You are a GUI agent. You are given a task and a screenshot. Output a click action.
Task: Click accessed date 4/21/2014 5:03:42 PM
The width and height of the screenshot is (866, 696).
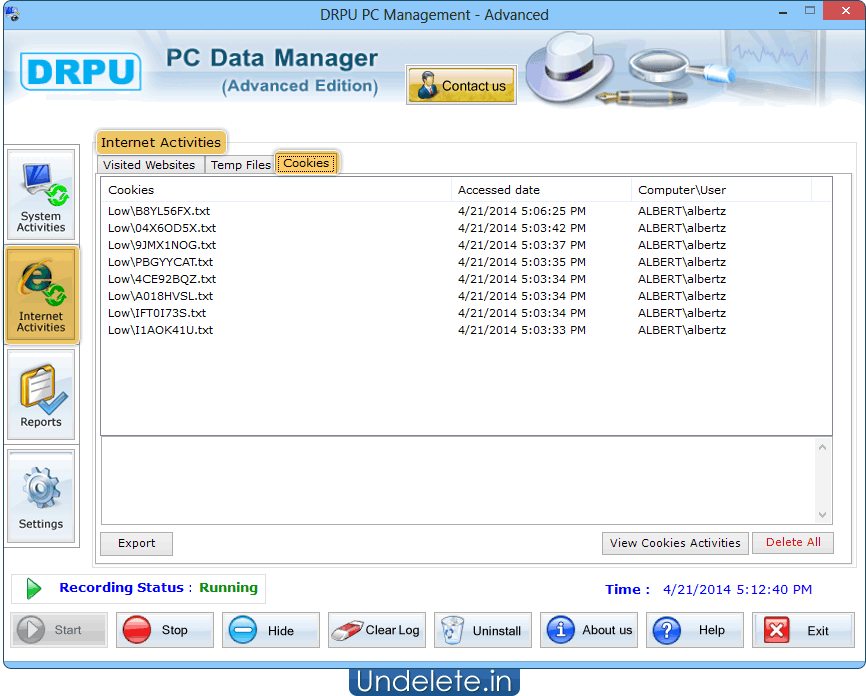tap(522, 228)
